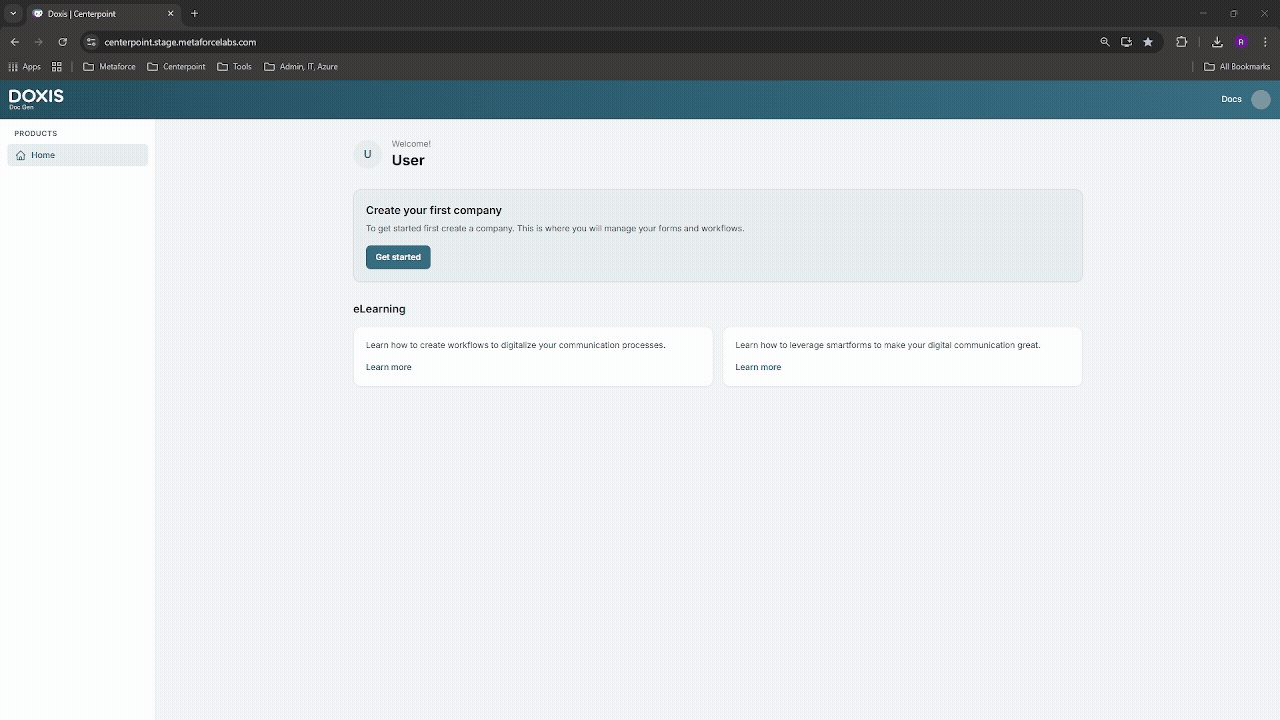Viewport: 1280px width, 720px height.
Task: Open the Chrome three-dot menu
Action: coord(1266,42)
